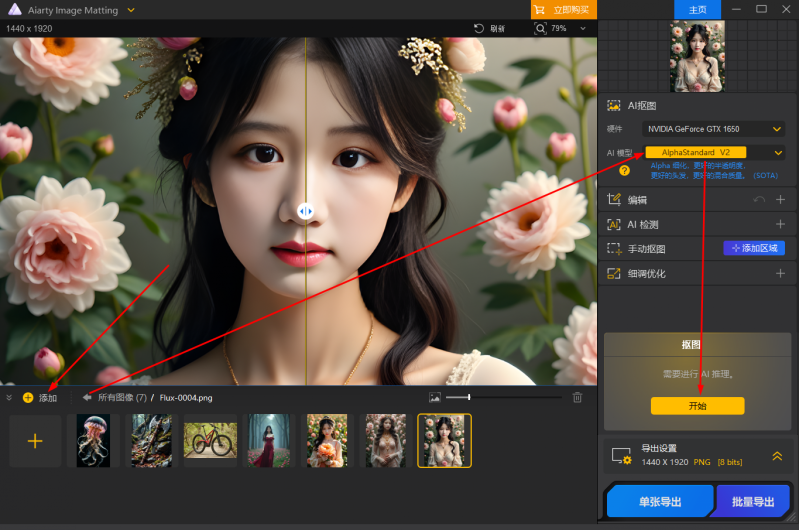
Task: Click the AI 检测 section icon
Action: point(614,224)
